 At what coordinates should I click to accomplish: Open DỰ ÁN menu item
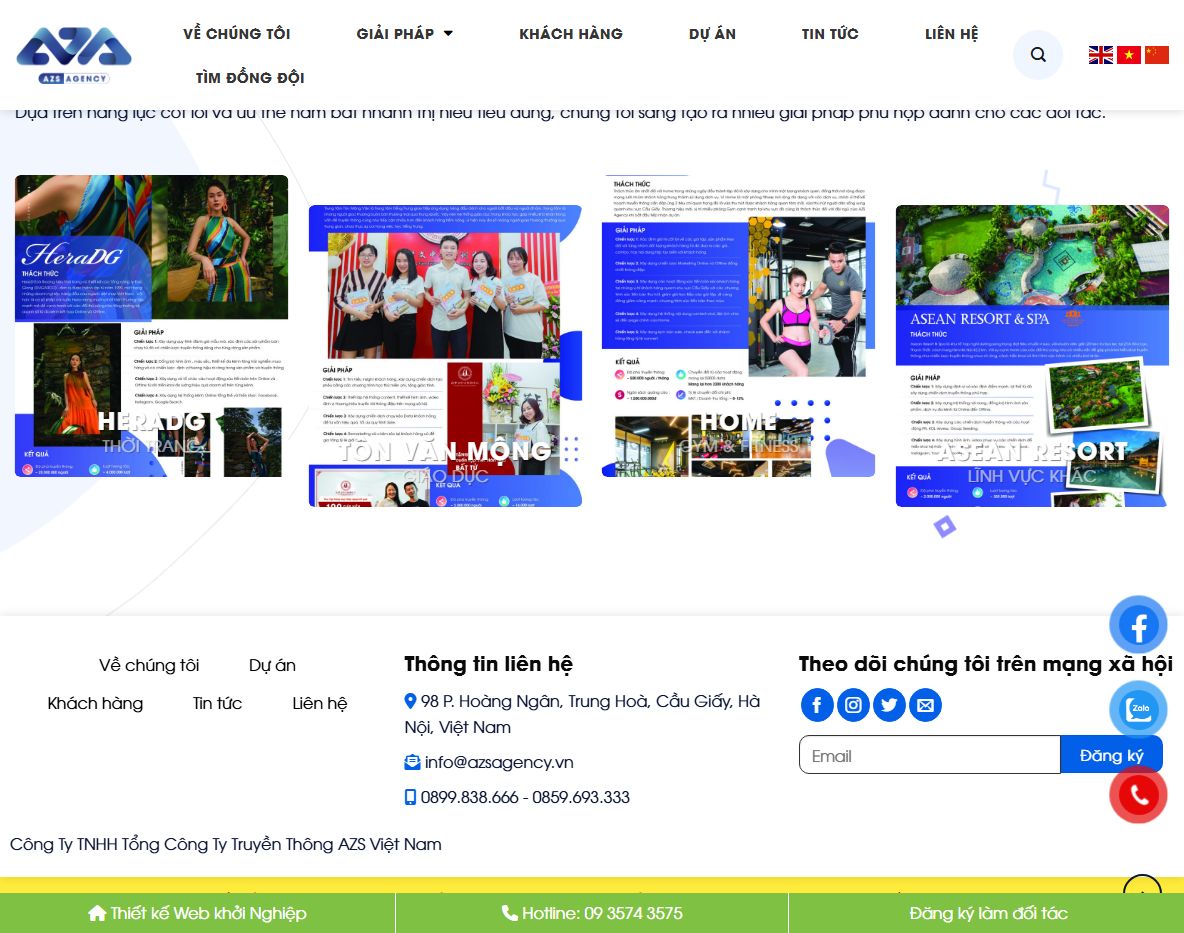coord(712,33)
